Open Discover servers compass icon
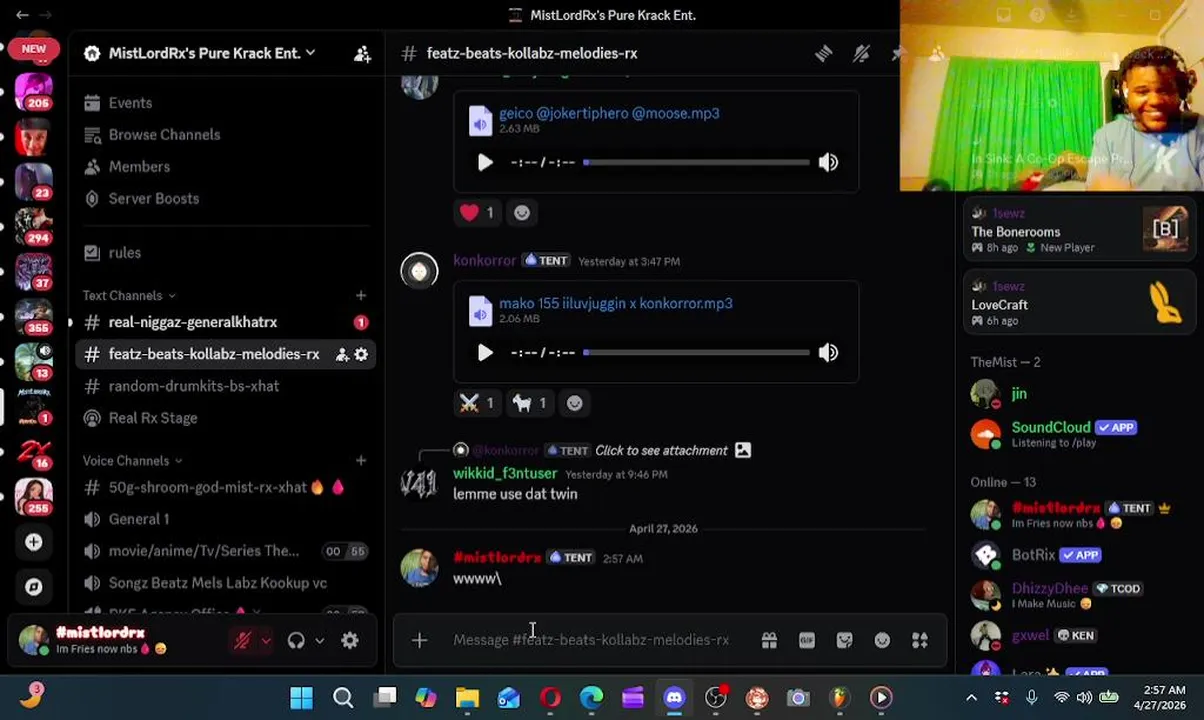The width and height of the screenshot is (1204, 720). (34, 587)
